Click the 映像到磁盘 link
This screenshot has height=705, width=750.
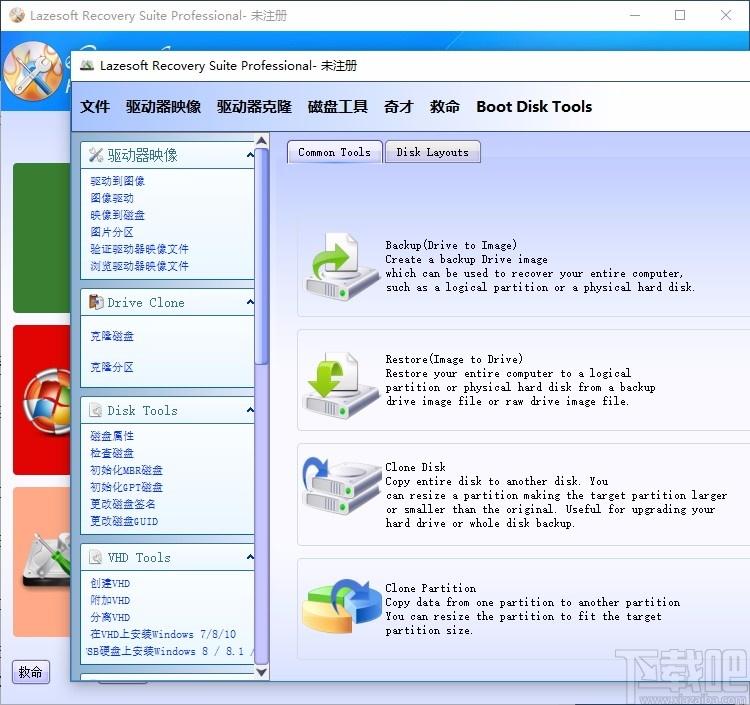tap(117, 215)
